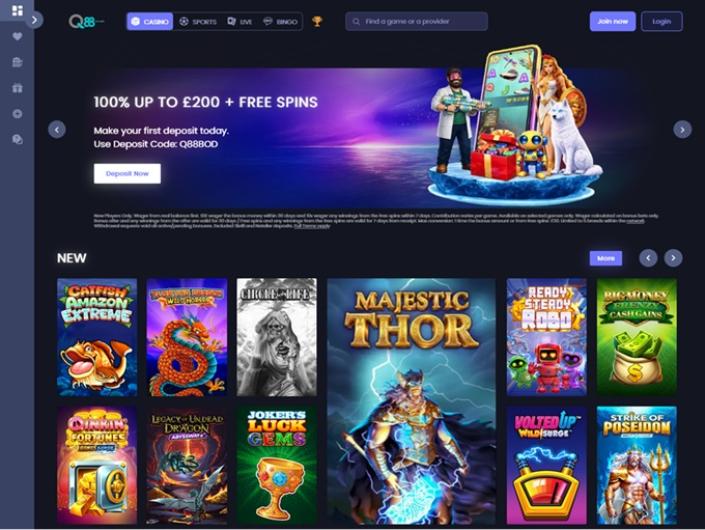Click the More button for new games

[x=606, y=258]
